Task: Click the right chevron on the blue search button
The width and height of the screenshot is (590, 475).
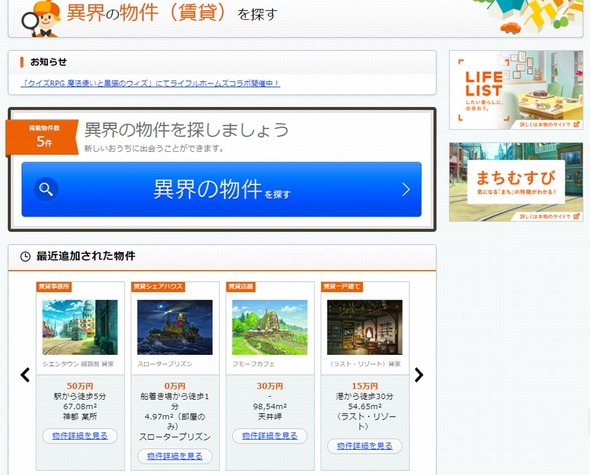Action: [x=406, y=190]
